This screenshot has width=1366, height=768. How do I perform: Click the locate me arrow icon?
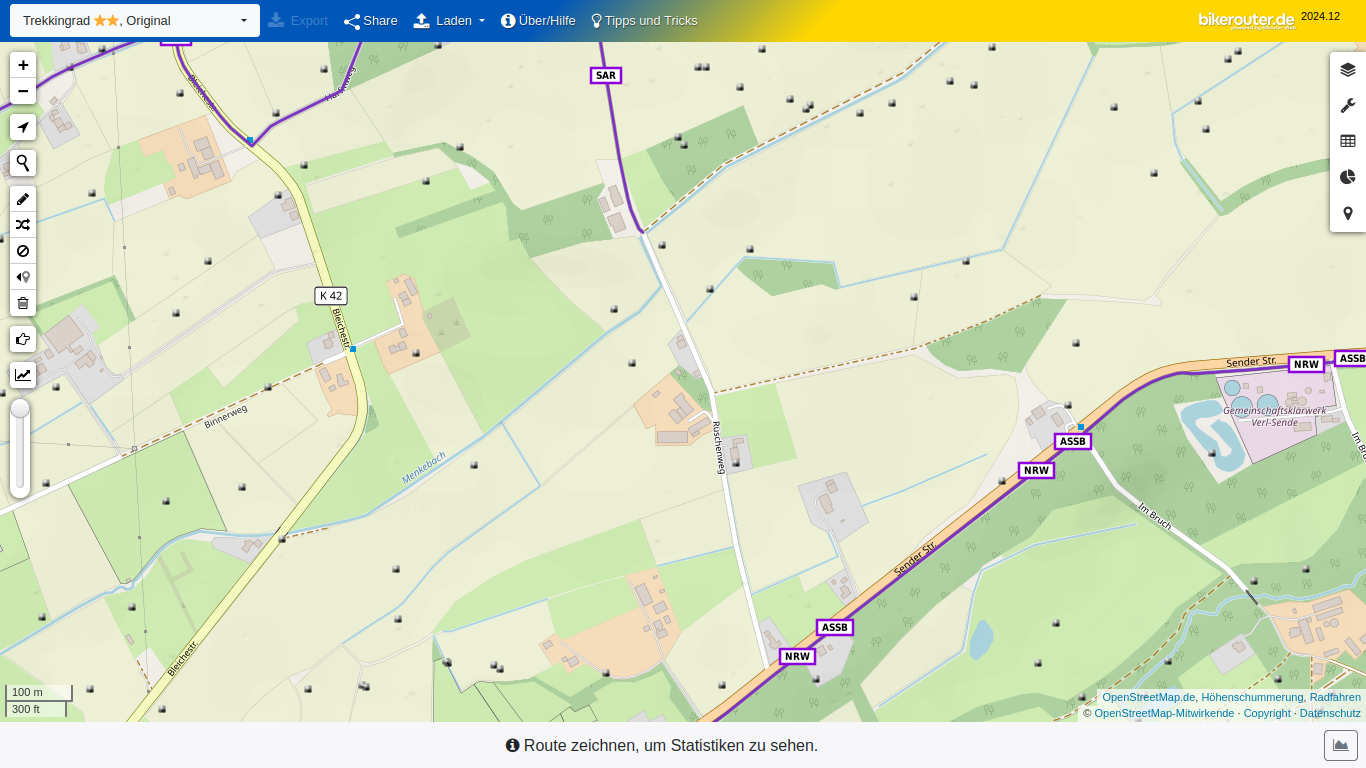(x=23, y=127)
